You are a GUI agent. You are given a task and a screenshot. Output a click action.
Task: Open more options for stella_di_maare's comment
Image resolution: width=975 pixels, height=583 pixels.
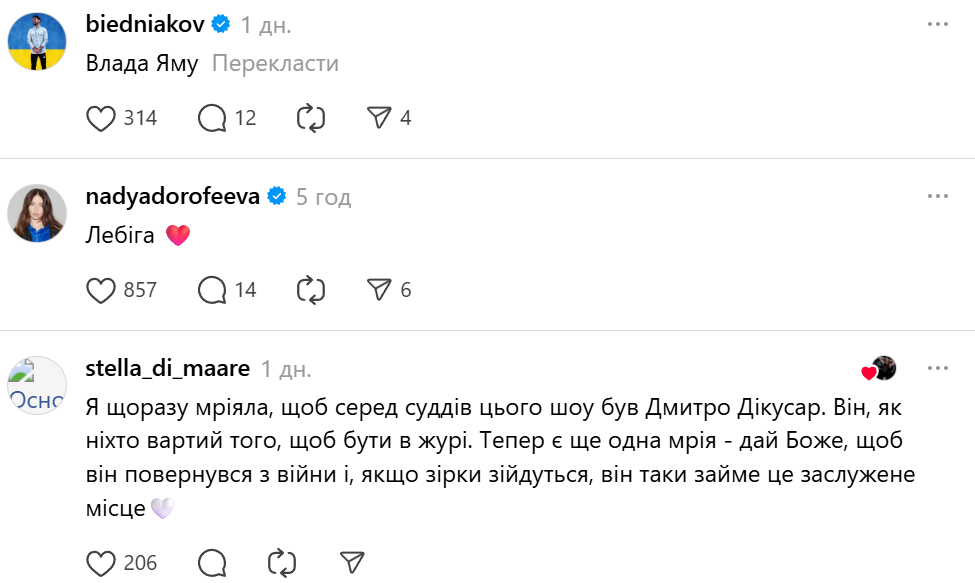[x=937, y=368]
